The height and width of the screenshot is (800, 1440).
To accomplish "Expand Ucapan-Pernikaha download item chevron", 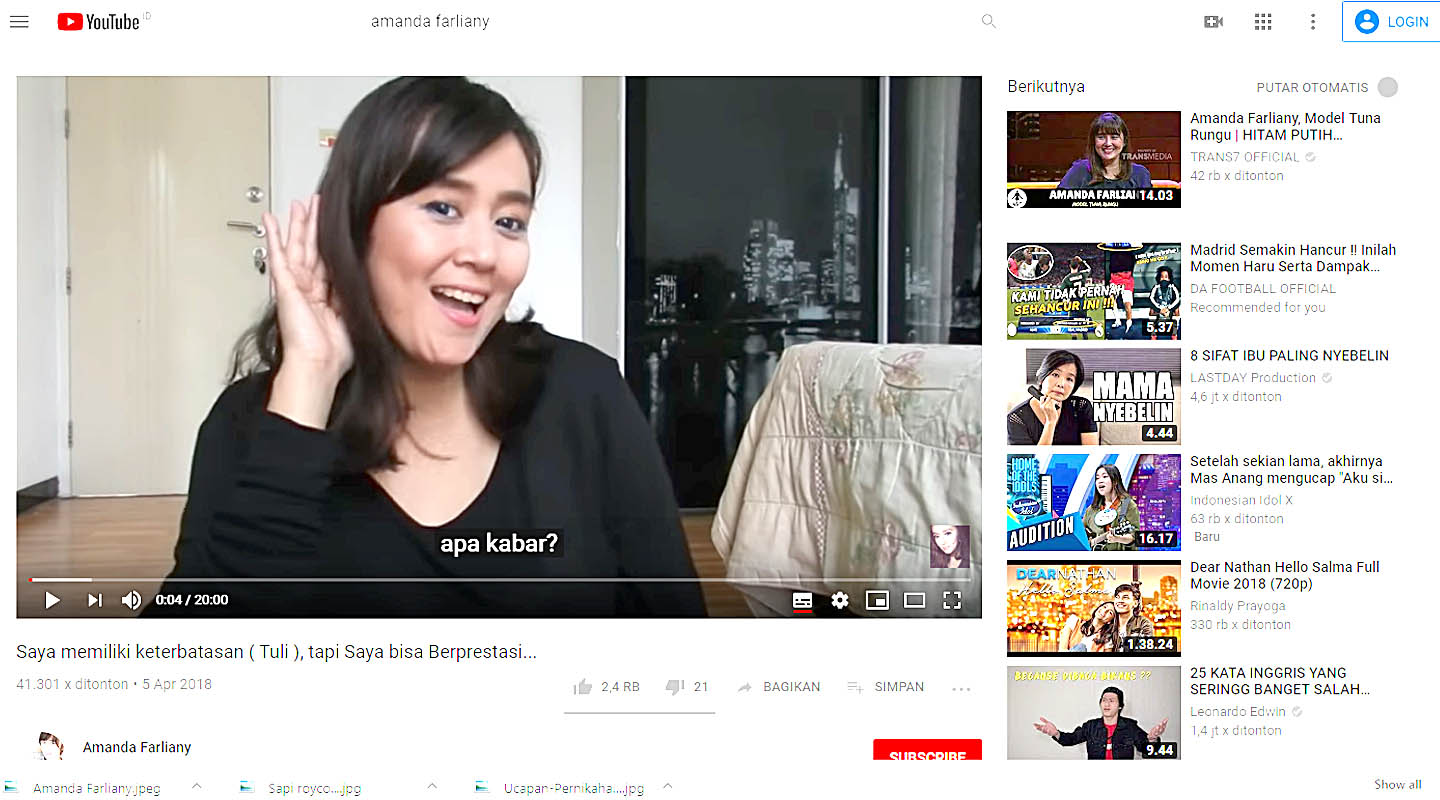I will pos(667,786).
